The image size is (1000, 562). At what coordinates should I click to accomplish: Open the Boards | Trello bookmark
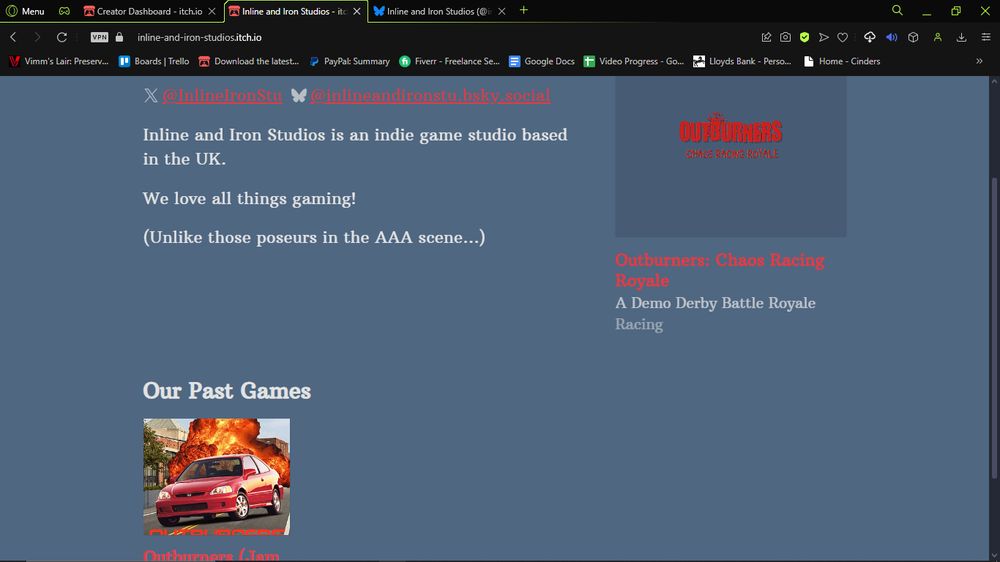pos(154,61)
